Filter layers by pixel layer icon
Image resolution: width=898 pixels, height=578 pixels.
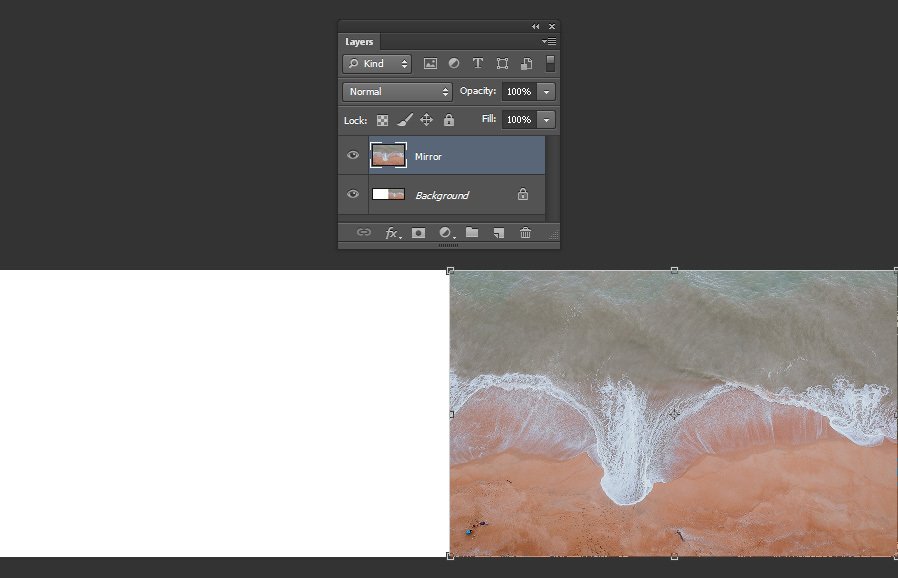tap(430, 64)
